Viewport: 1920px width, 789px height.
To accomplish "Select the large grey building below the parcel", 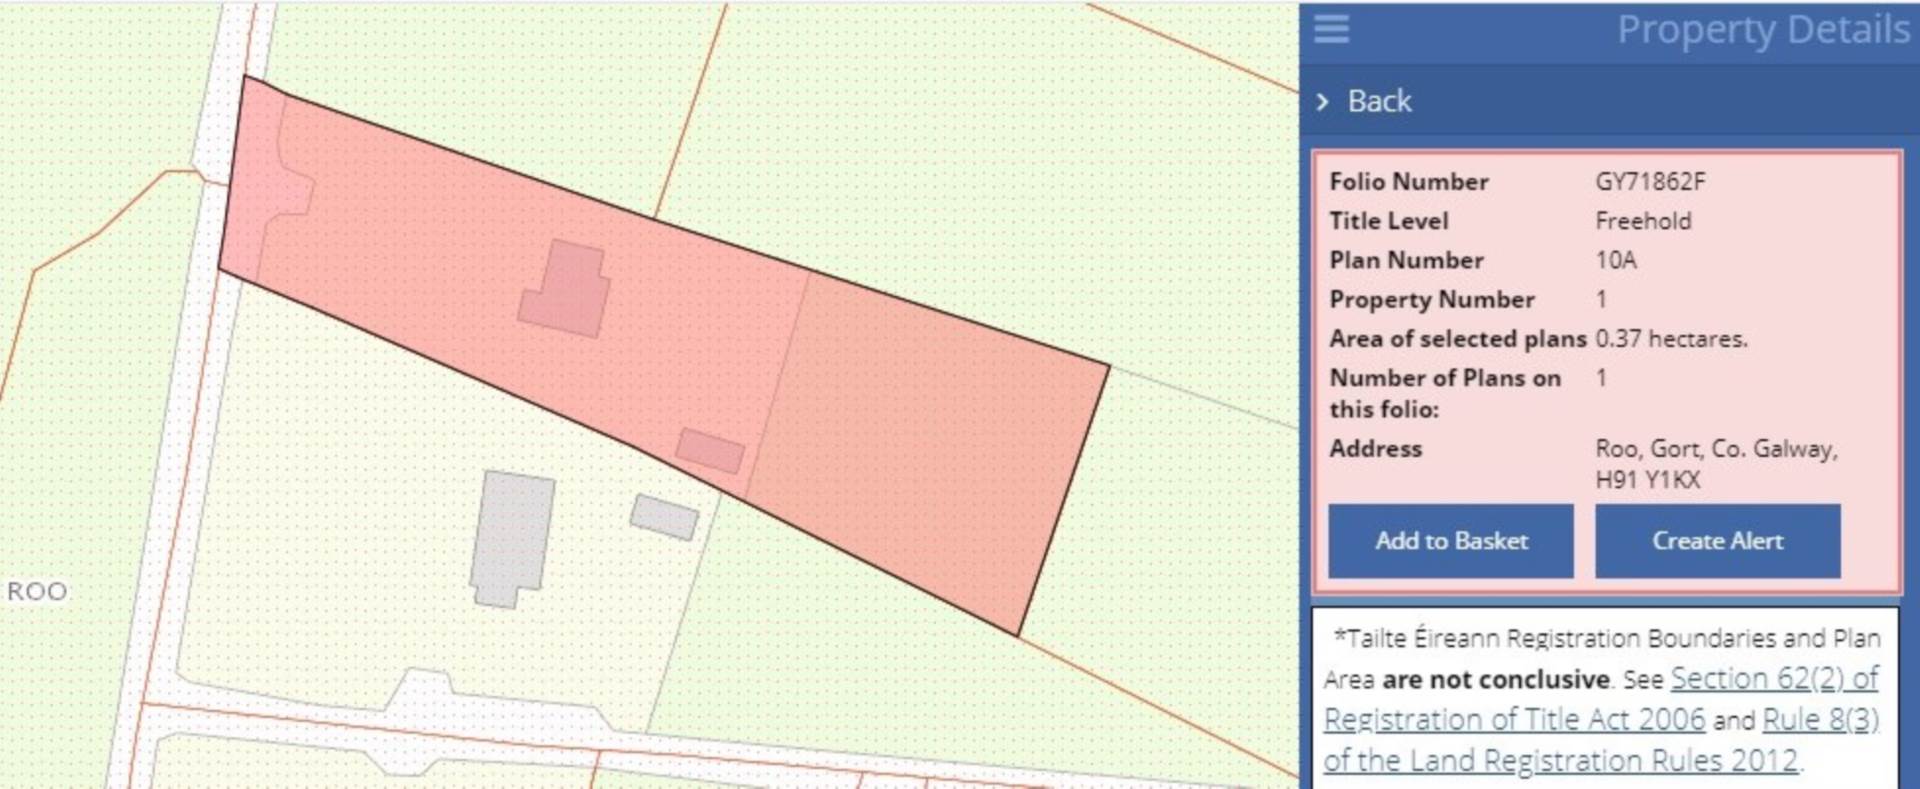I will pyautogui.click(x=512, y=537).
